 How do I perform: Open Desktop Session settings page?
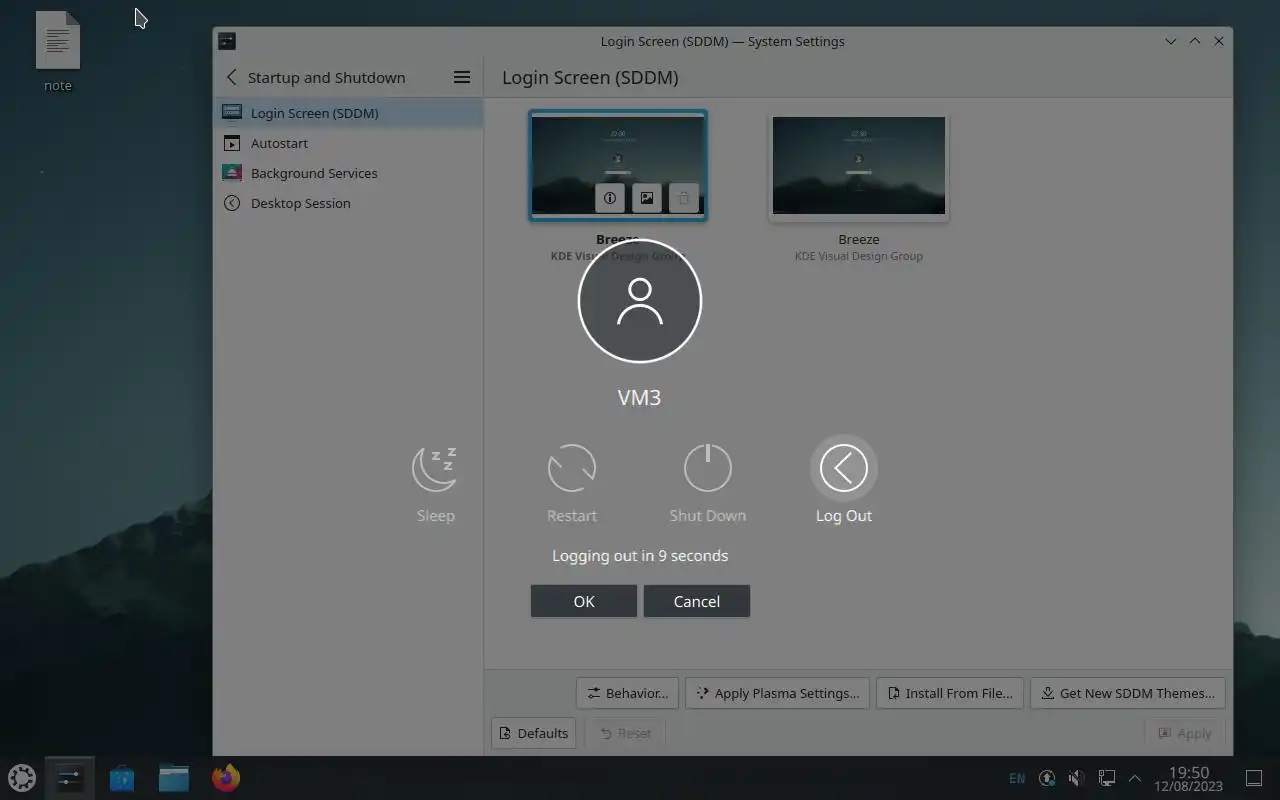click(348, 203)
